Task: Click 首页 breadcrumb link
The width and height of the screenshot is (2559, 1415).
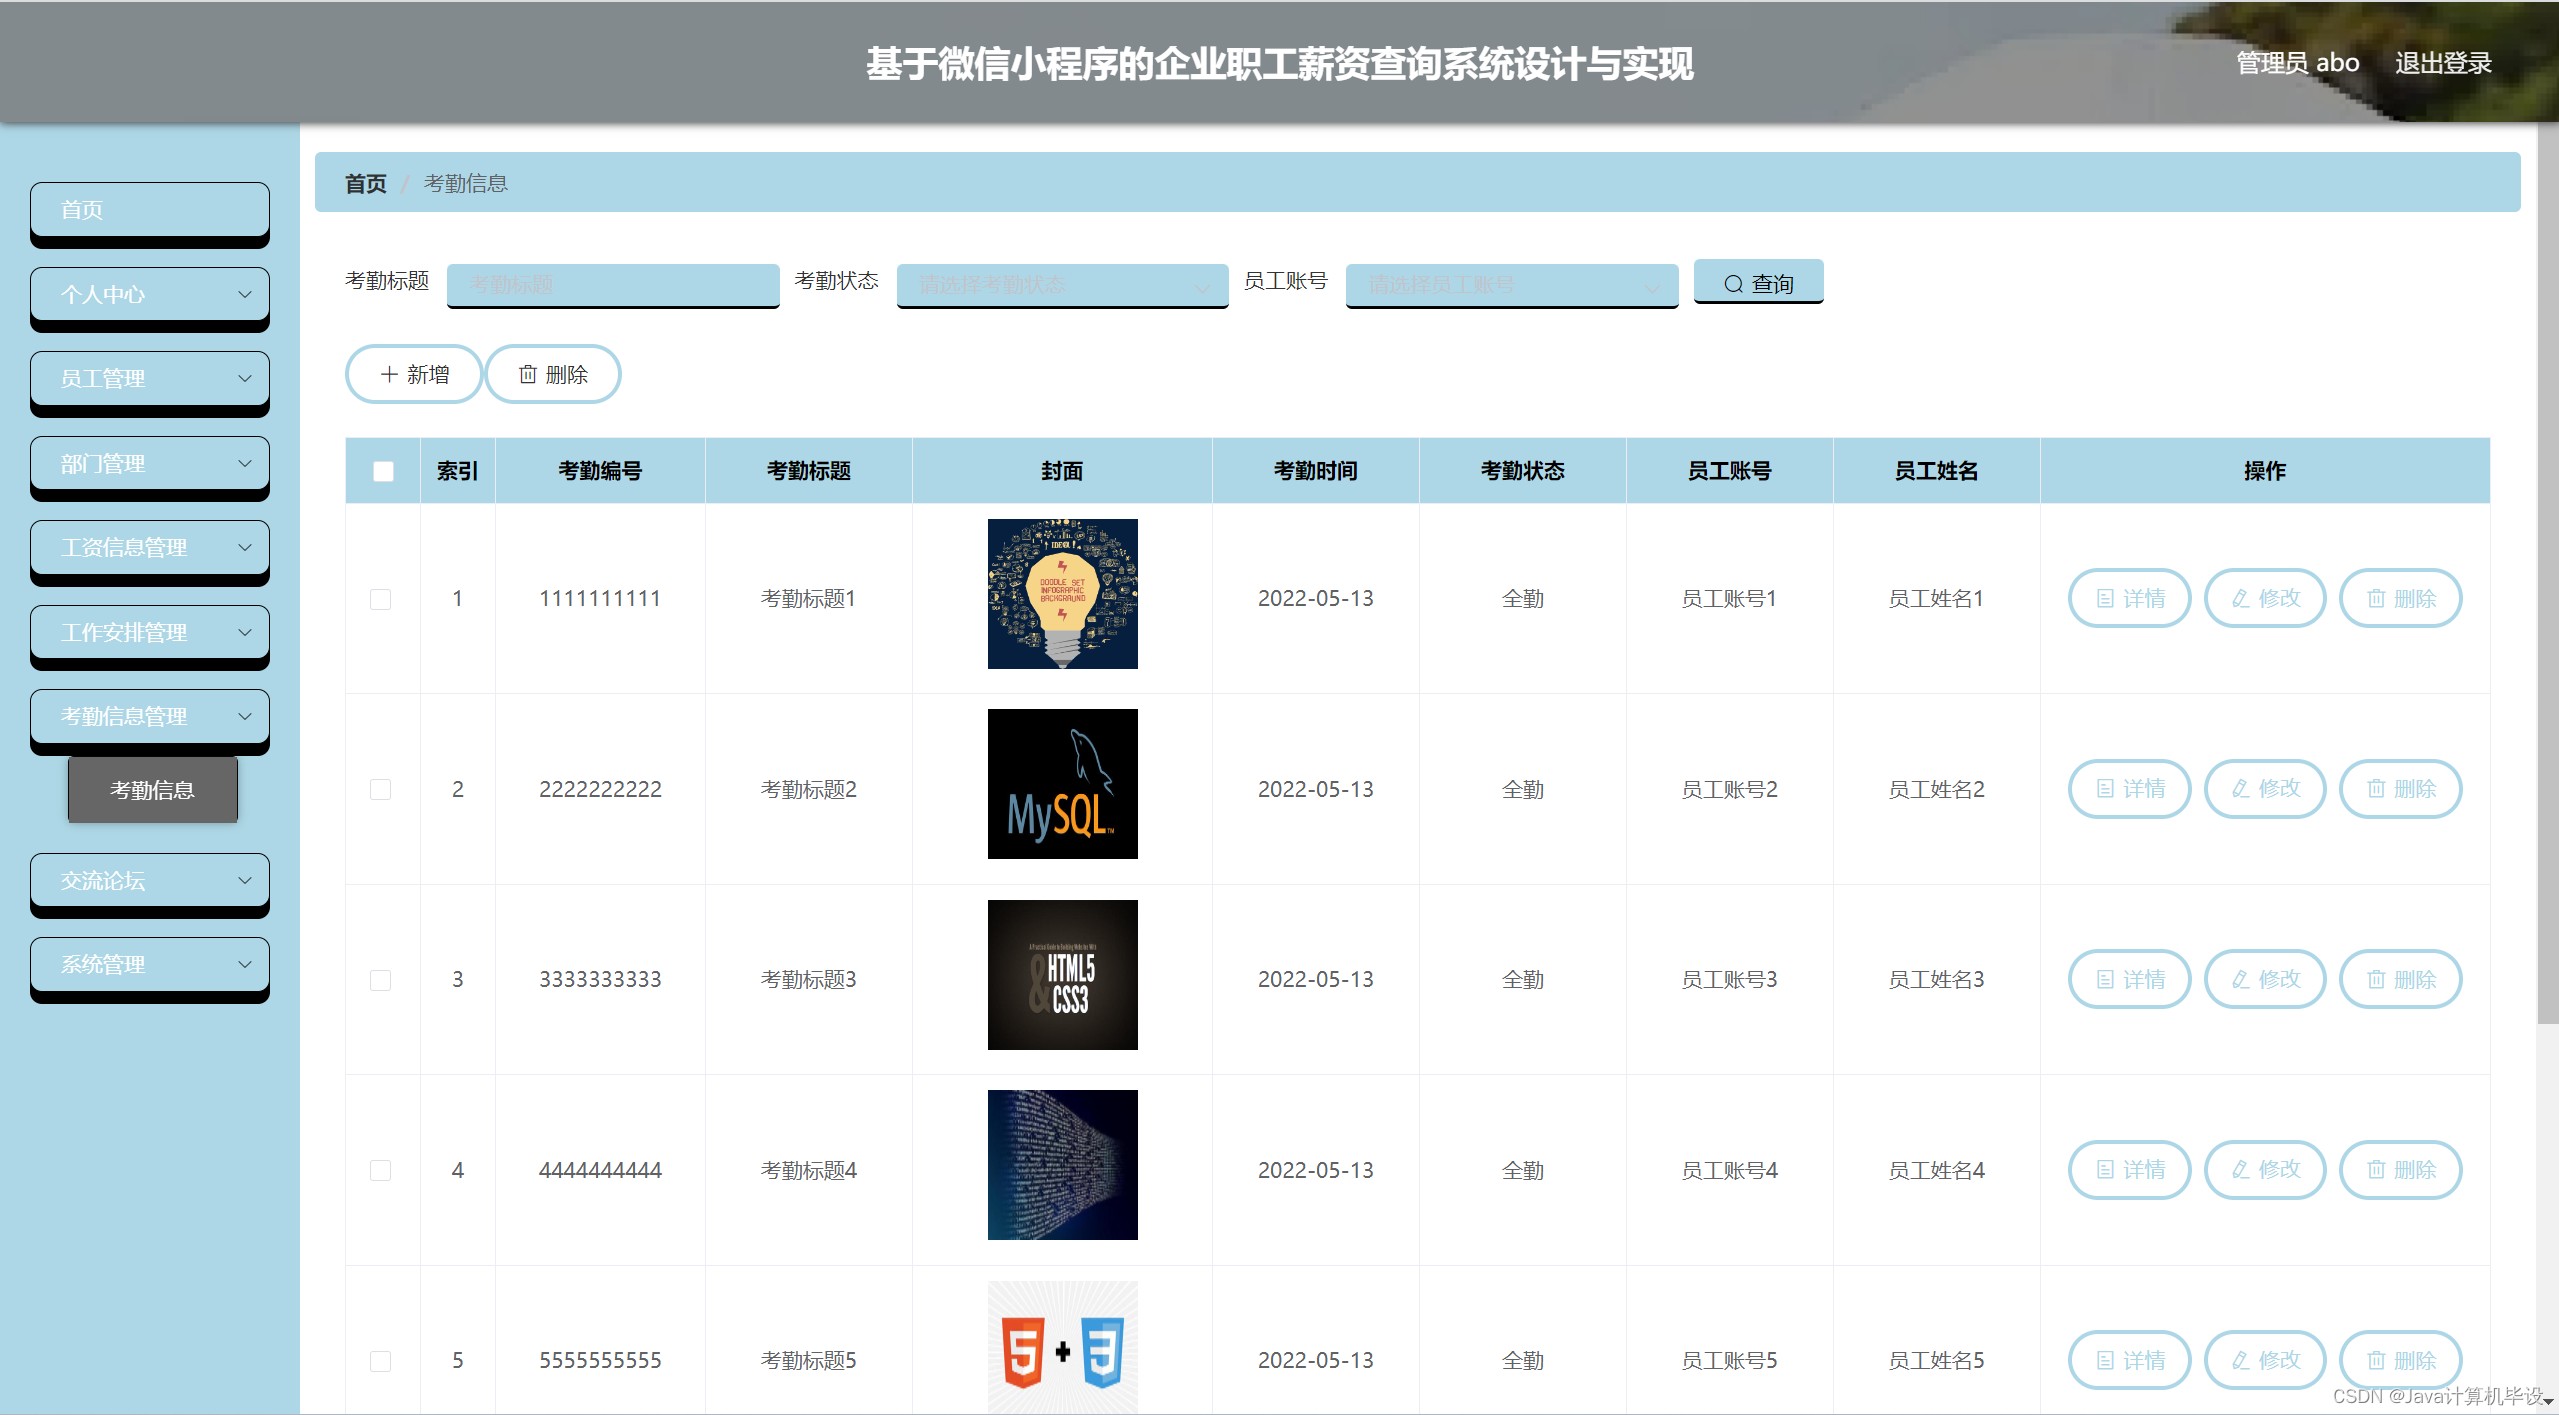Action: pyautogui.click(x=365, y=183)
